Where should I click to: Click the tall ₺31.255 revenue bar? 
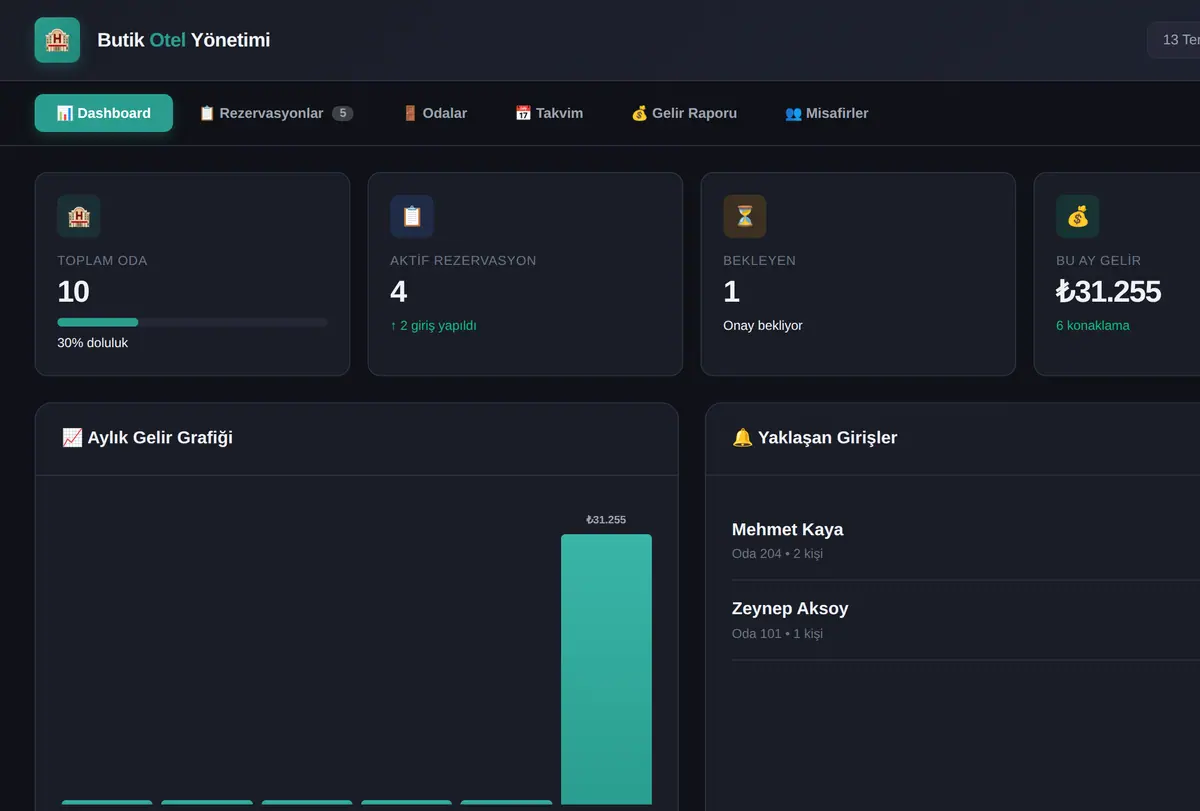click(606, 669)
